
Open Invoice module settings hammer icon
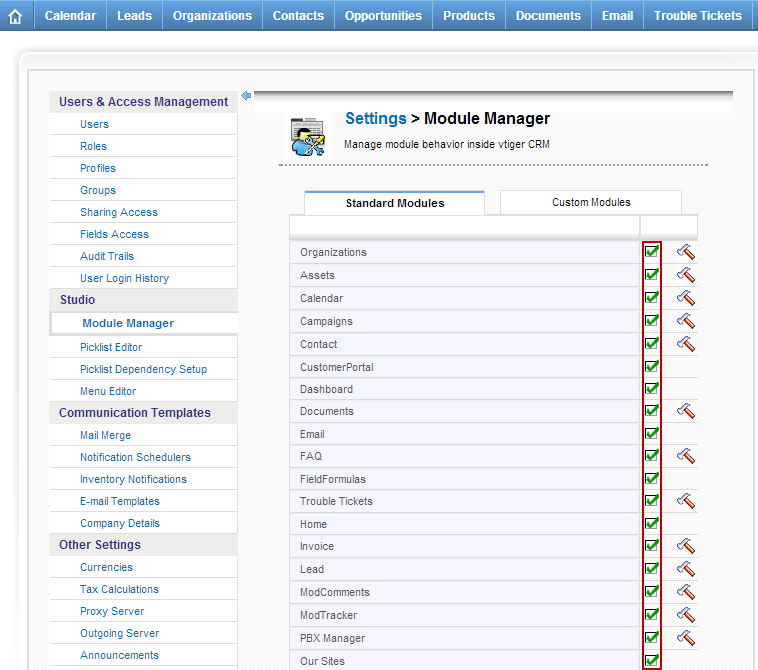click(x=685, y=546)
